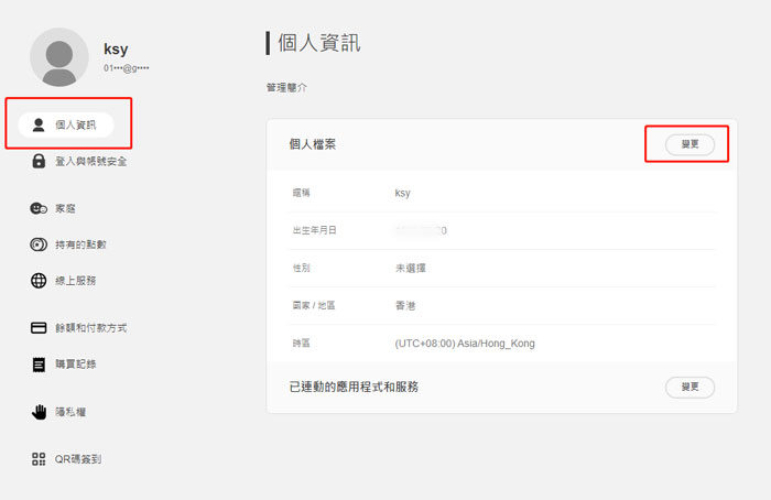Click the credit card icon
The width and height of the screenshot is (771, 500).
[38, 327]
